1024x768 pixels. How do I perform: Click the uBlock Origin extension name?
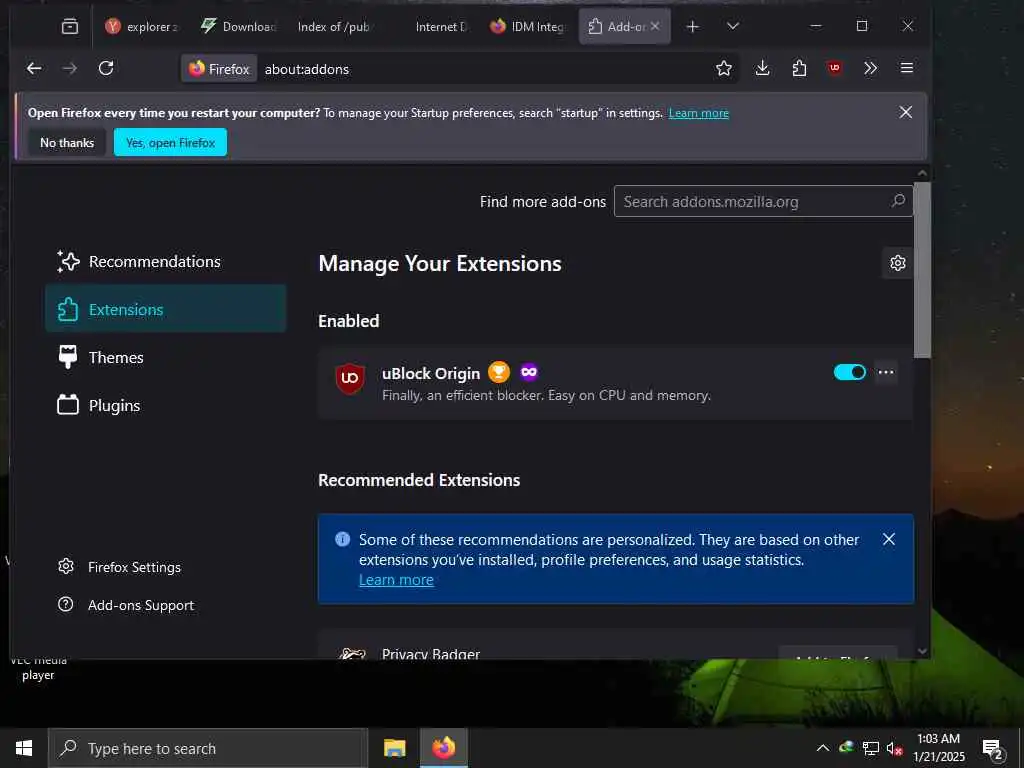tap(431, 373)
